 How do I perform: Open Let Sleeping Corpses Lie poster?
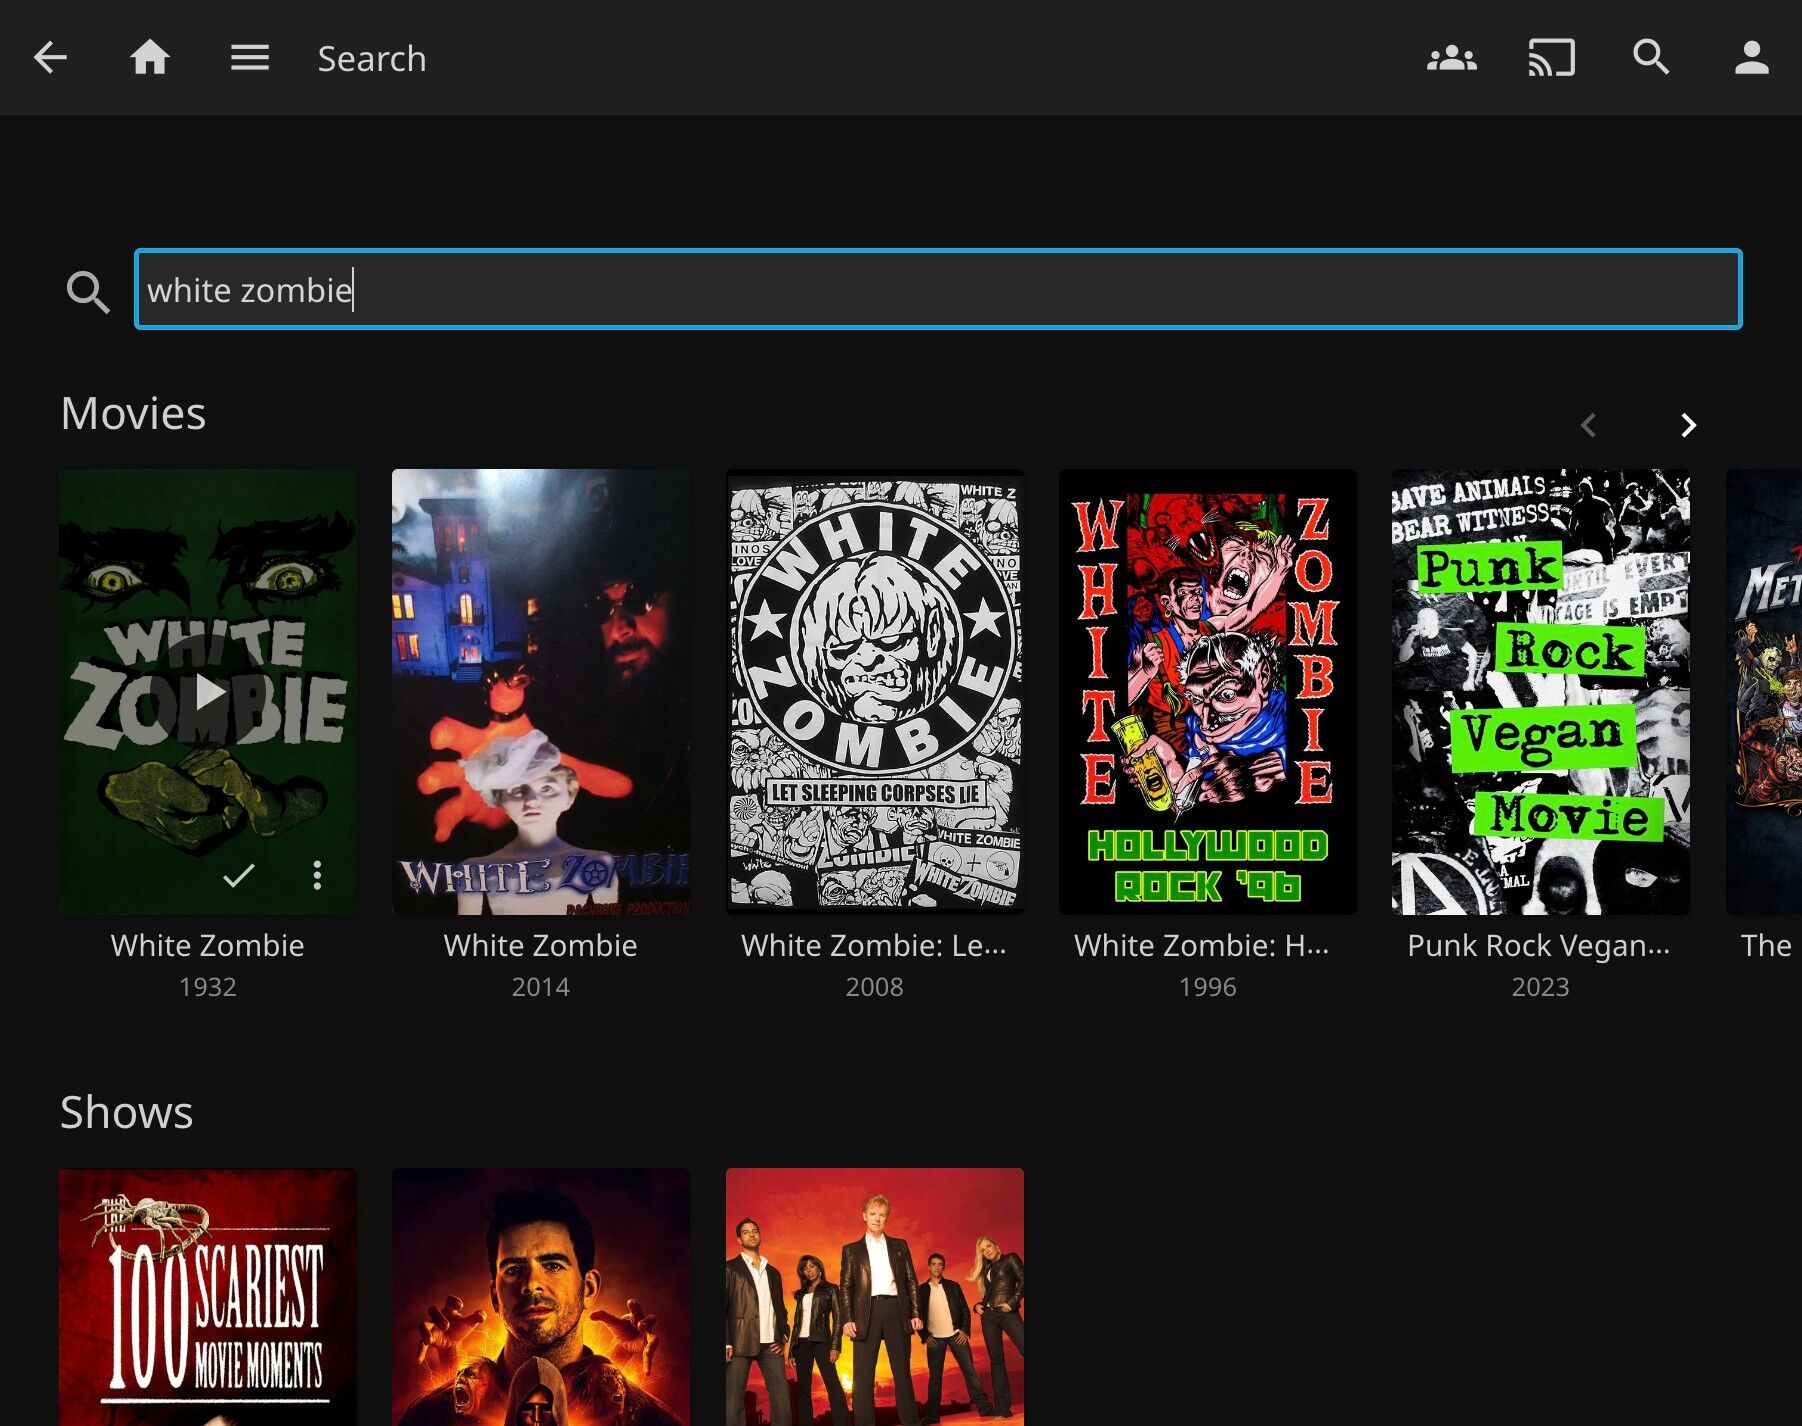tap(874, 691)
